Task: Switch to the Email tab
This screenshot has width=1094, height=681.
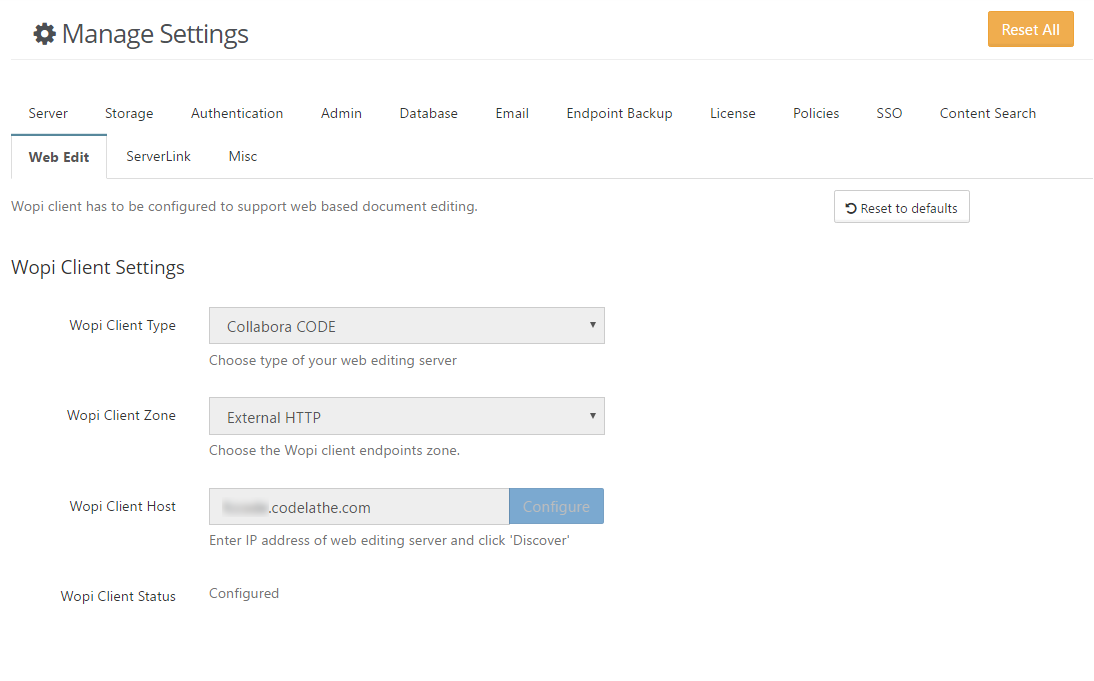Action: point(512,113)
